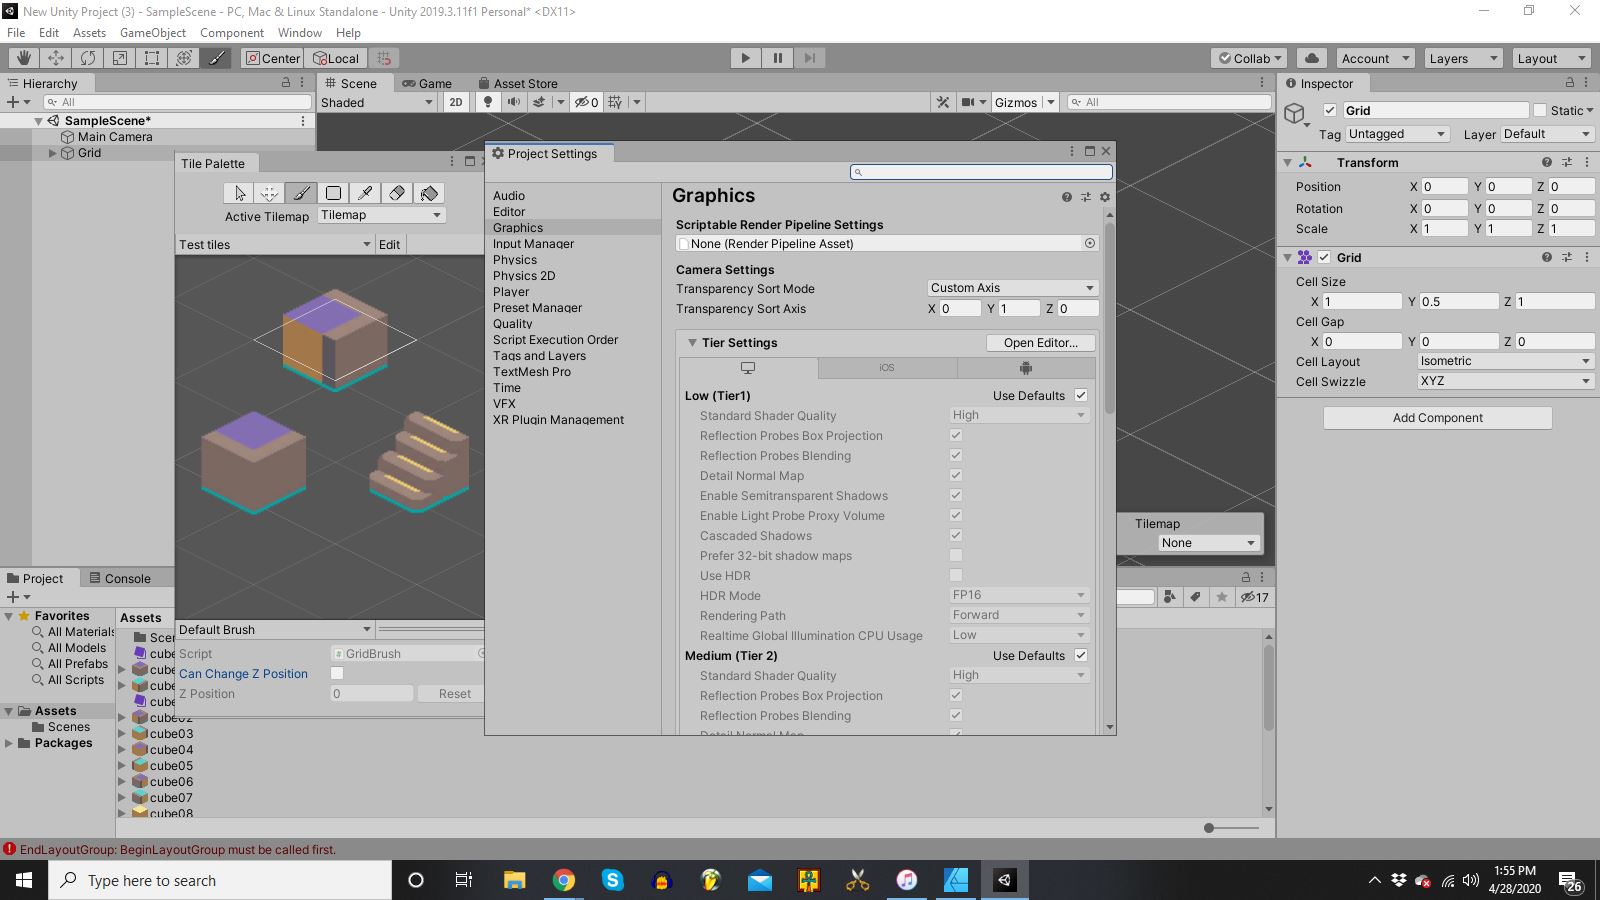This screenshot has height=900, width=1600.
Task: Open Tag Untagged dropdown
Action: click(x=1397, y=134)
